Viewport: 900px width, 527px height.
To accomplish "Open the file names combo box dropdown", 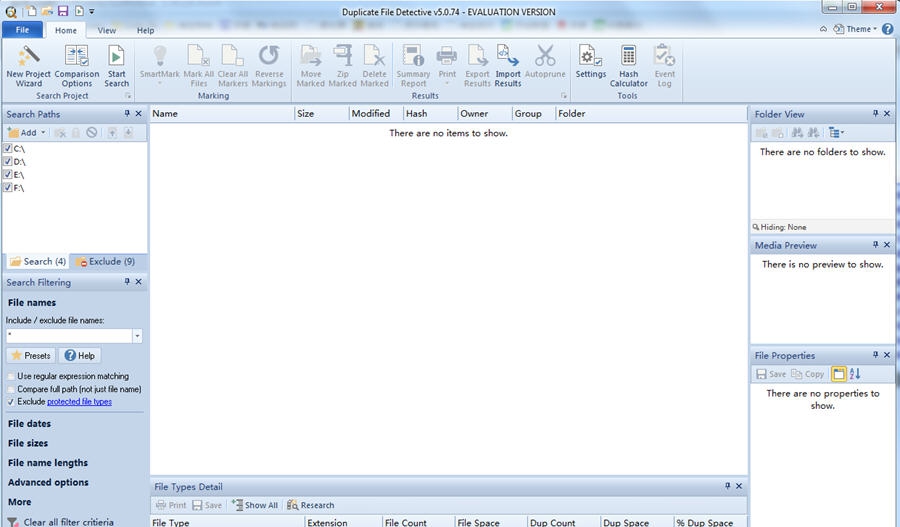I will pos(137,336).
